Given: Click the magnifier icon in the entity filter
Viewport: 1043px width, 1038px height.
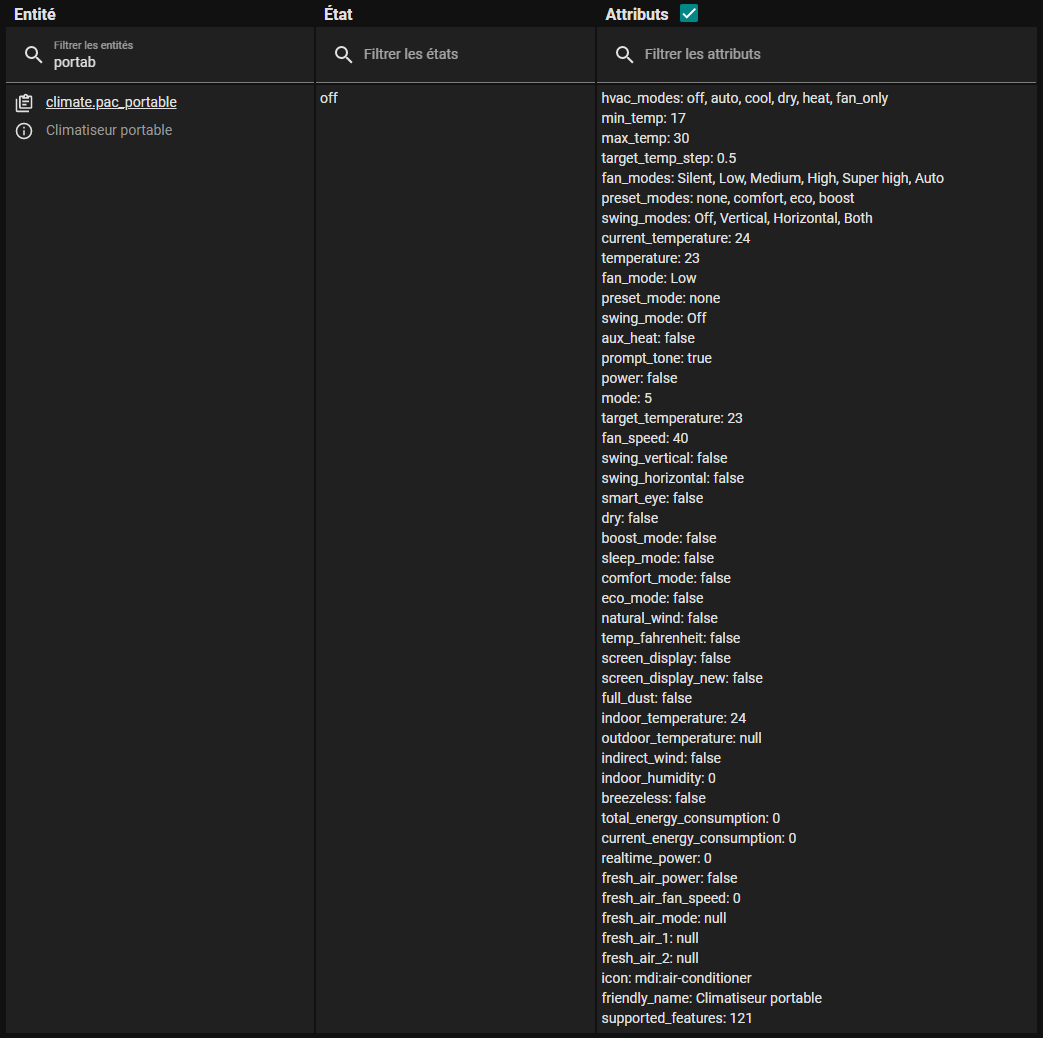Looking at the screenshot, I should (34, 55).
